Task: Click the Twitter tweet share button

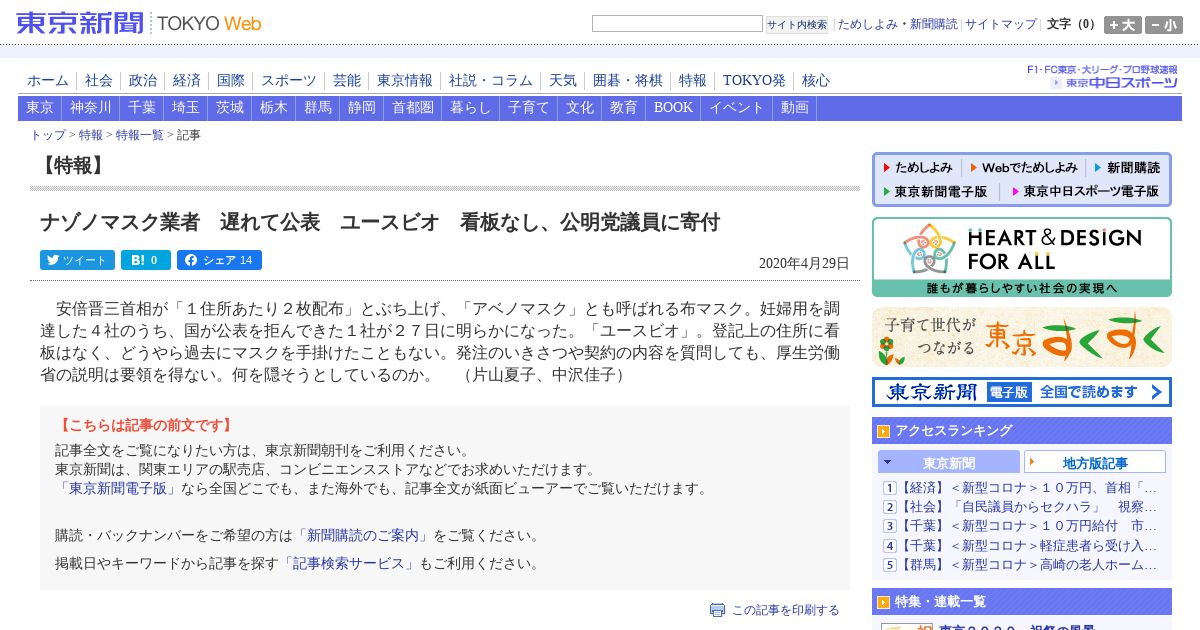Action: (x=77, y=260)
